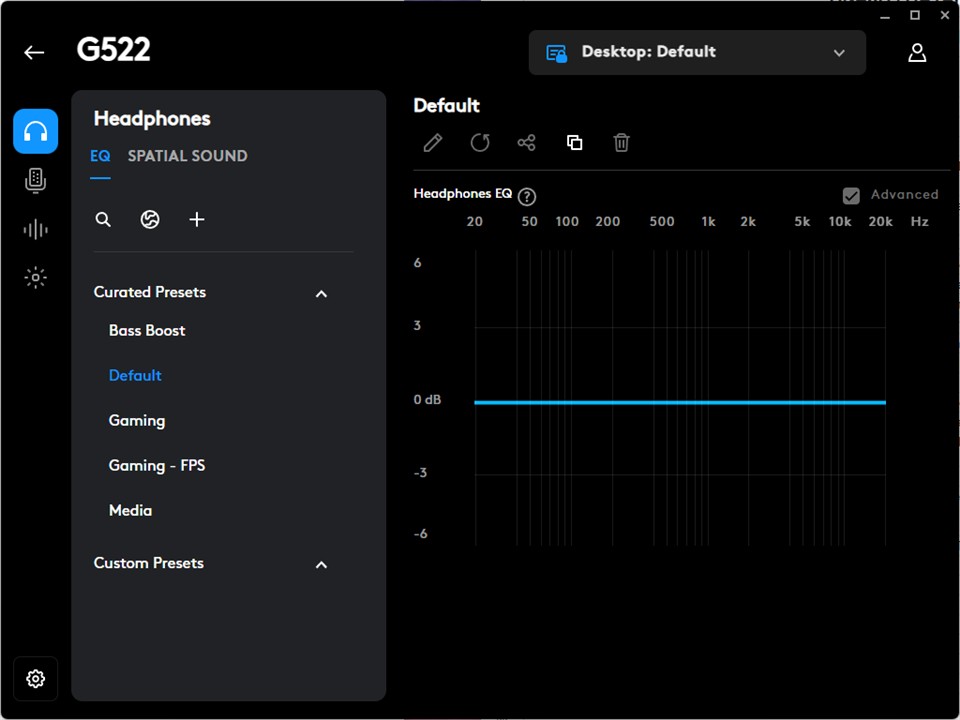Browse community presets via globe icon

point(150,219)
